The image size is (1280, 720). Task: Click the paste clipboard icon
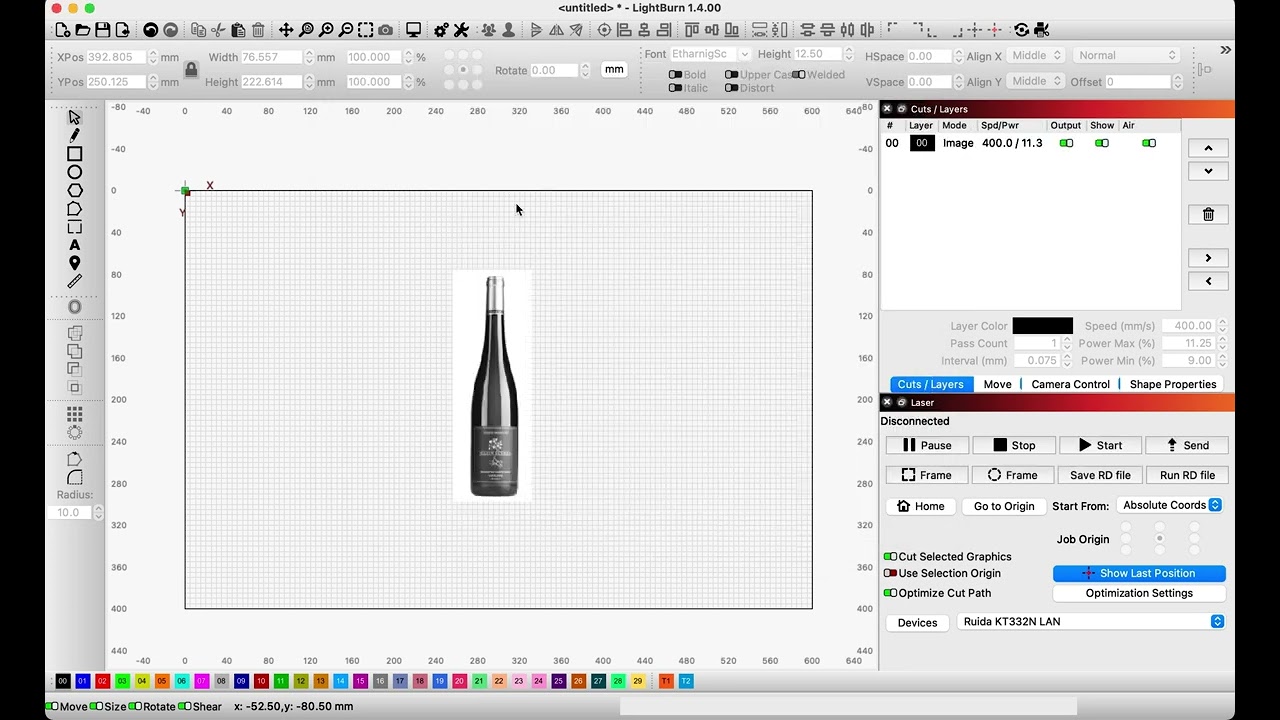(x=238, y=30)
